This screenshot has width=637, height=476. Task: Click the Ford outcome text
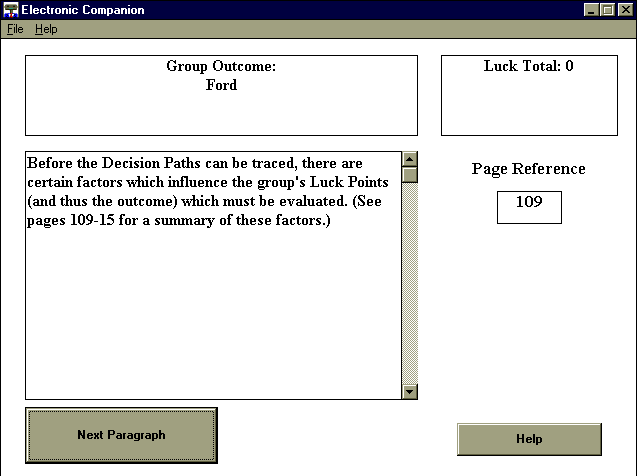click(x=221, y=85)
